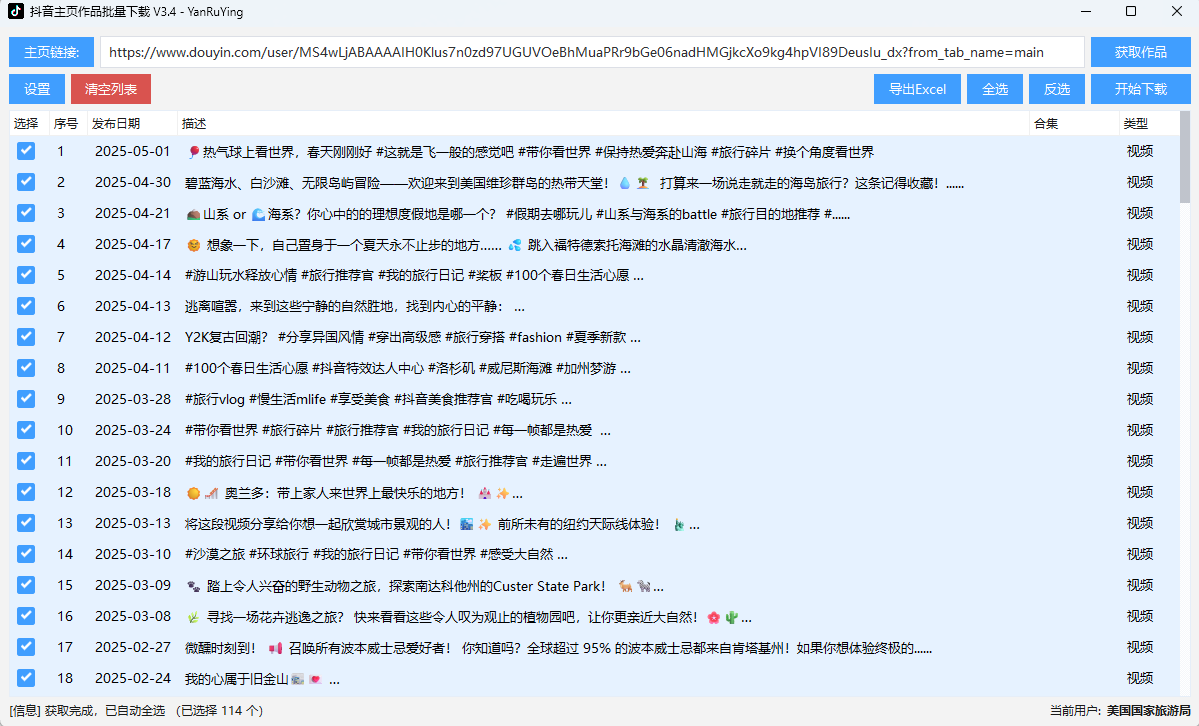
Task: Click description #我的旅行日记 #带你看世界 #每一帧
Action: coord(395,461)
